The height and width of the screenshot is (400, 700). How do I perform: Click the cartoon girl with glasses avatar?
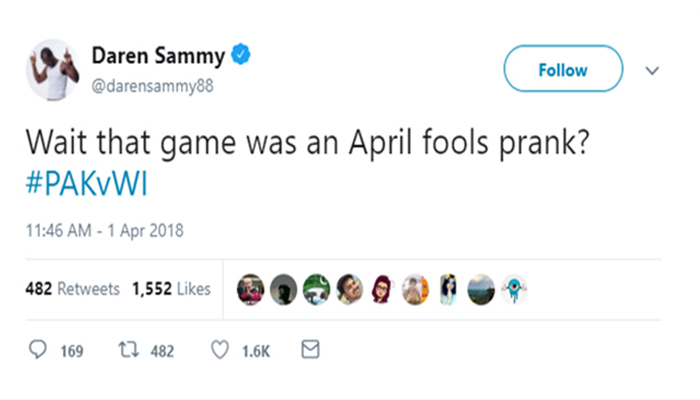pos(382,289)
